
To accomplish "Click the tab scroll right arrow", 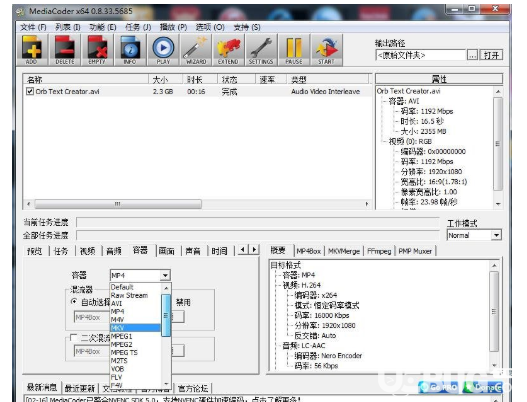I will coord(254,249).
